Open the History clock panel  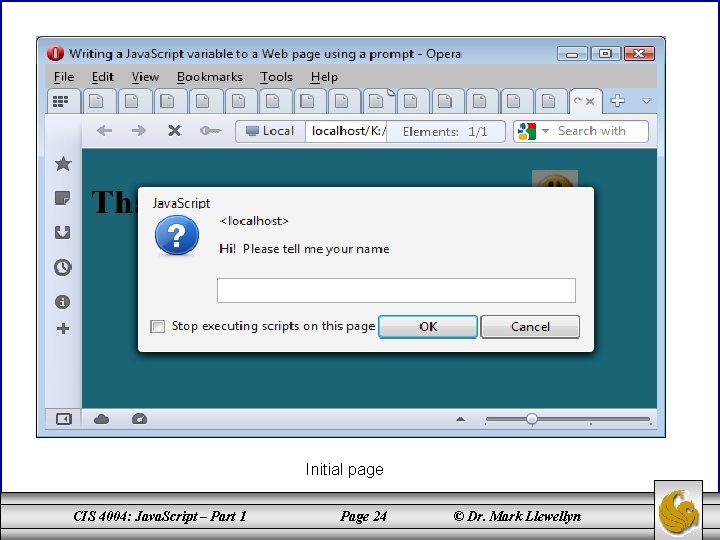(x=63, y=267)
